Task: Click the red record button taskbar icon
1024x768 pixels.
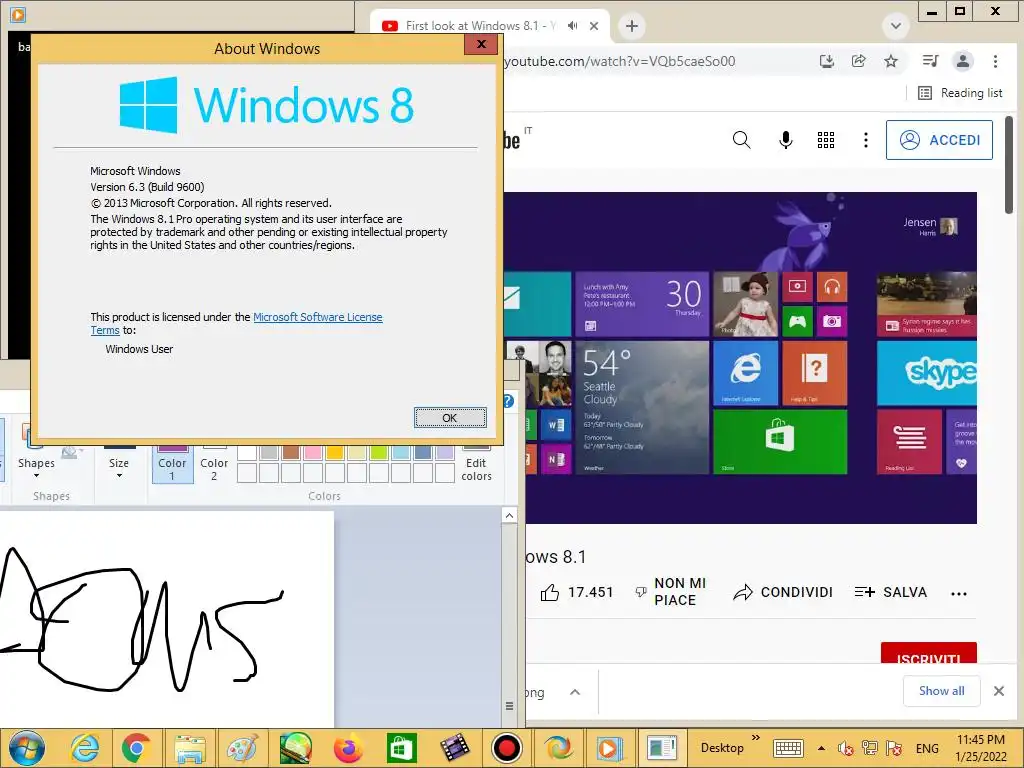Action: point(507,748)
